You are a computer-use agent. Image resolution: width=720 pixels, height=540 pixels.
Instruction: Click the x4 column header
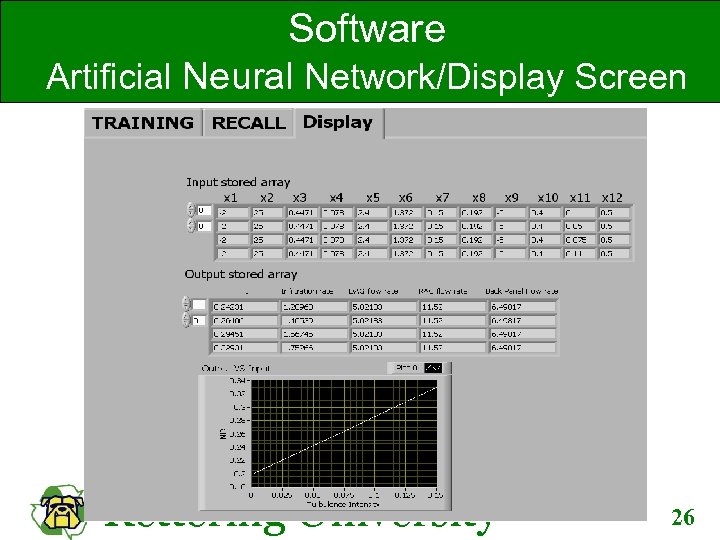[x=336, y=197]
